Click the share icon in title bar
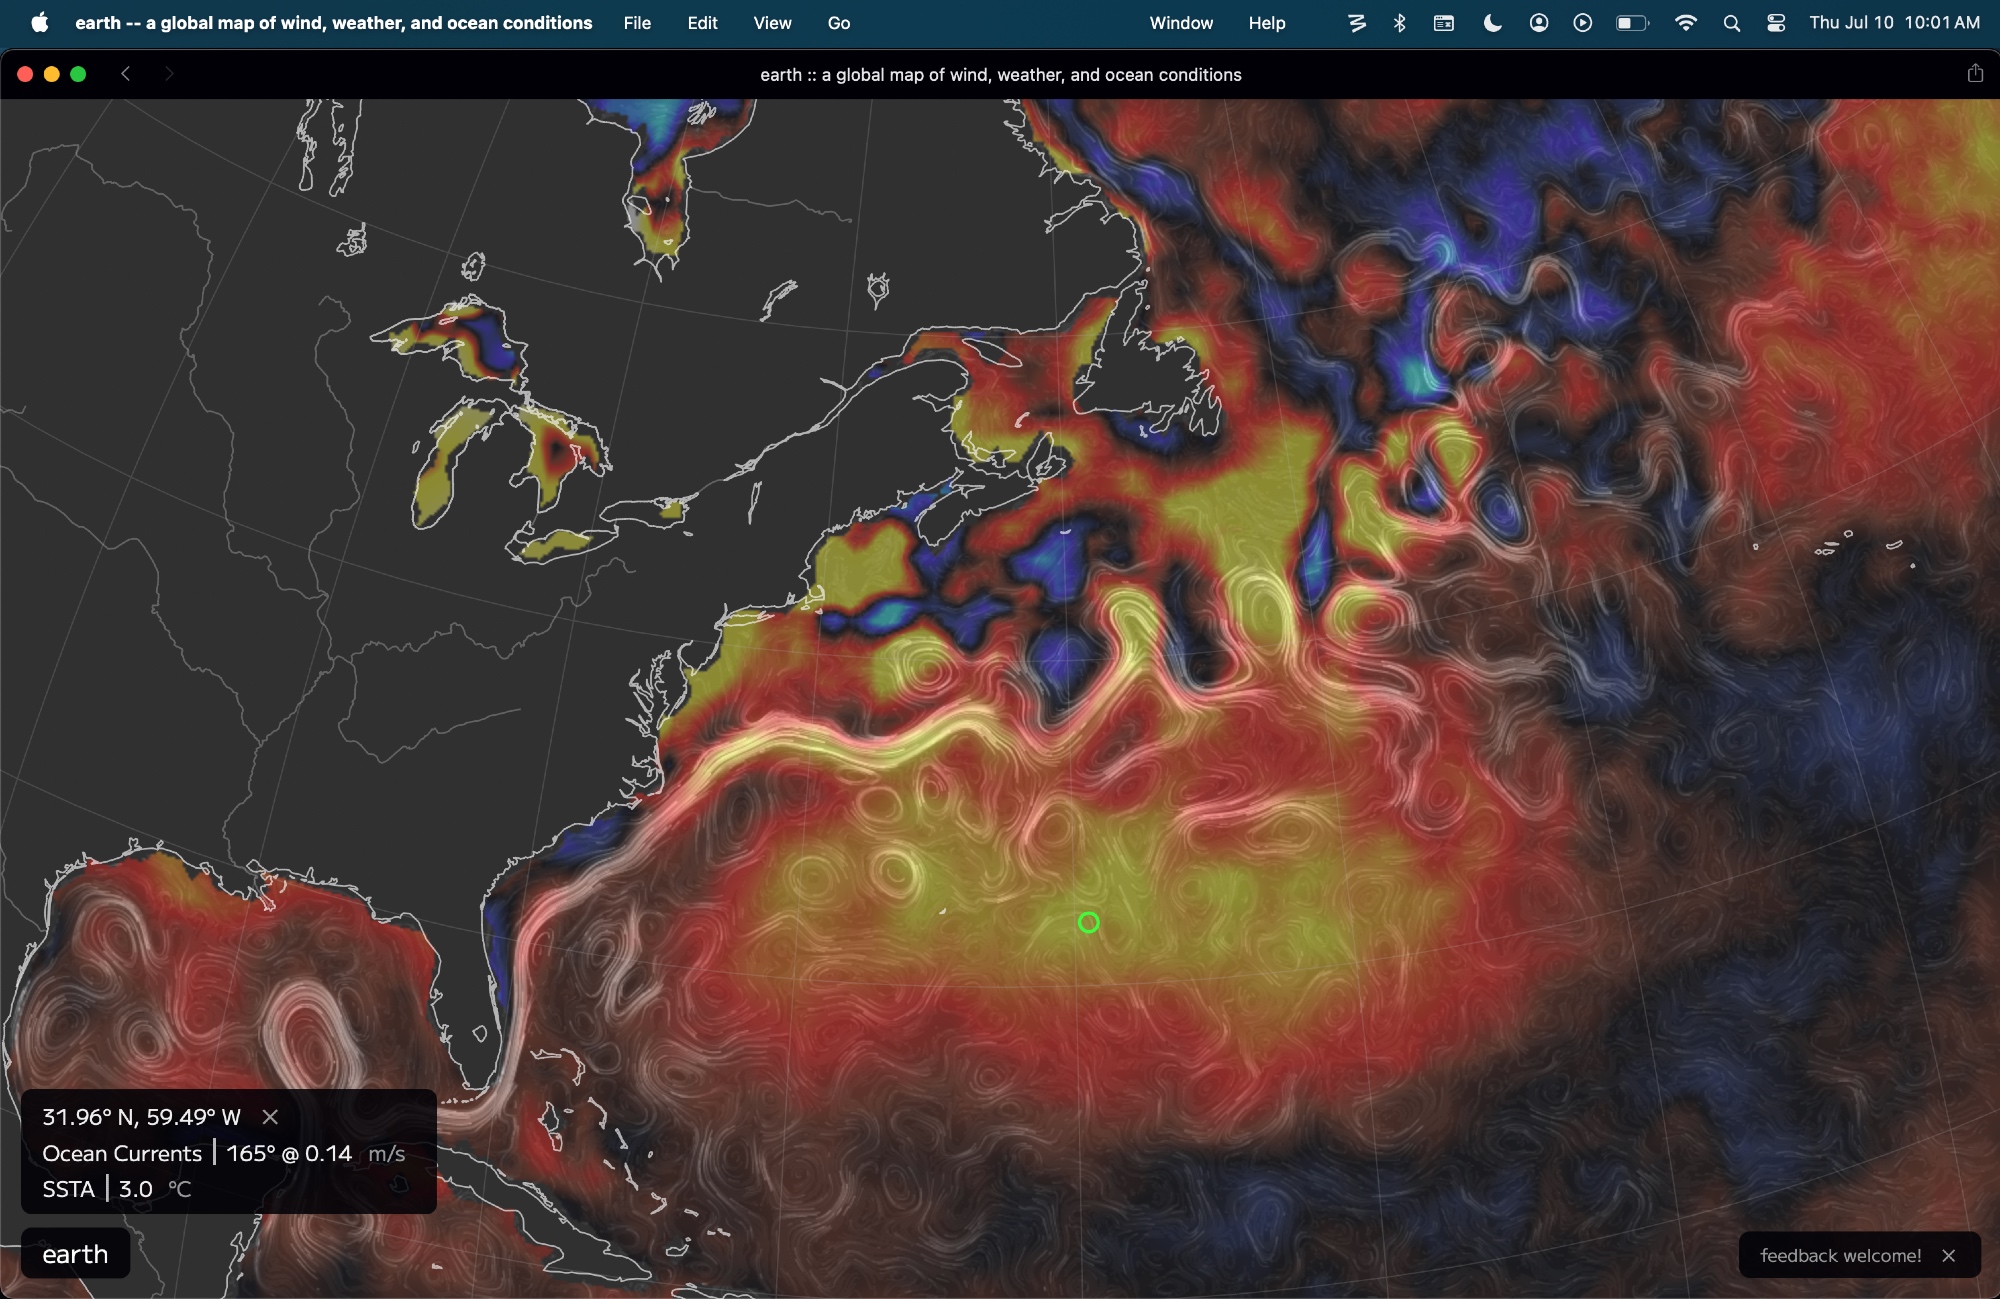The height and width of the screenshot is (1299, 2000). click(1975, 74)
